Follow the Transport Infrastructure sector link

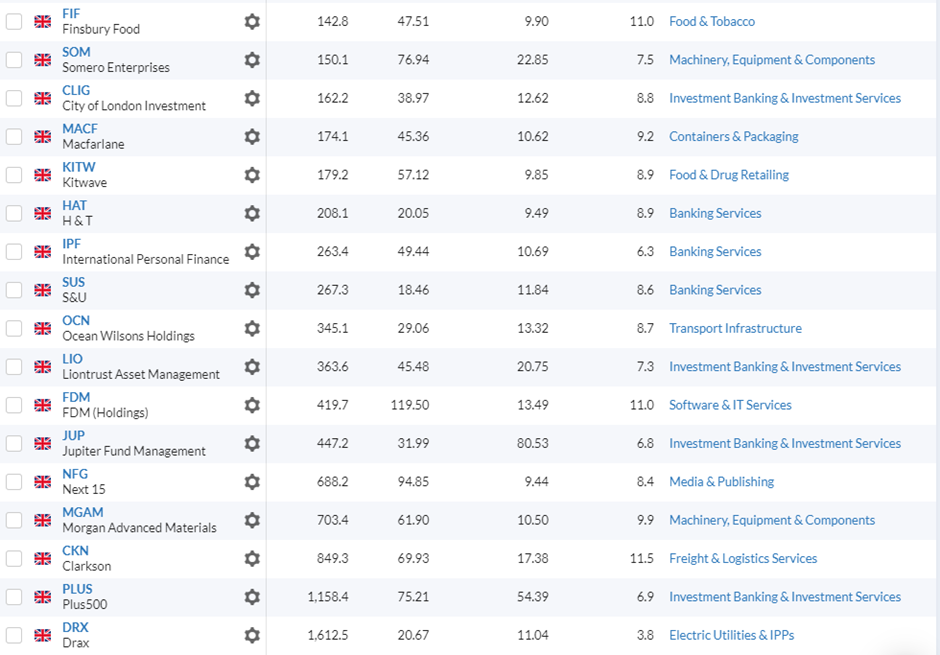[736, 328]
